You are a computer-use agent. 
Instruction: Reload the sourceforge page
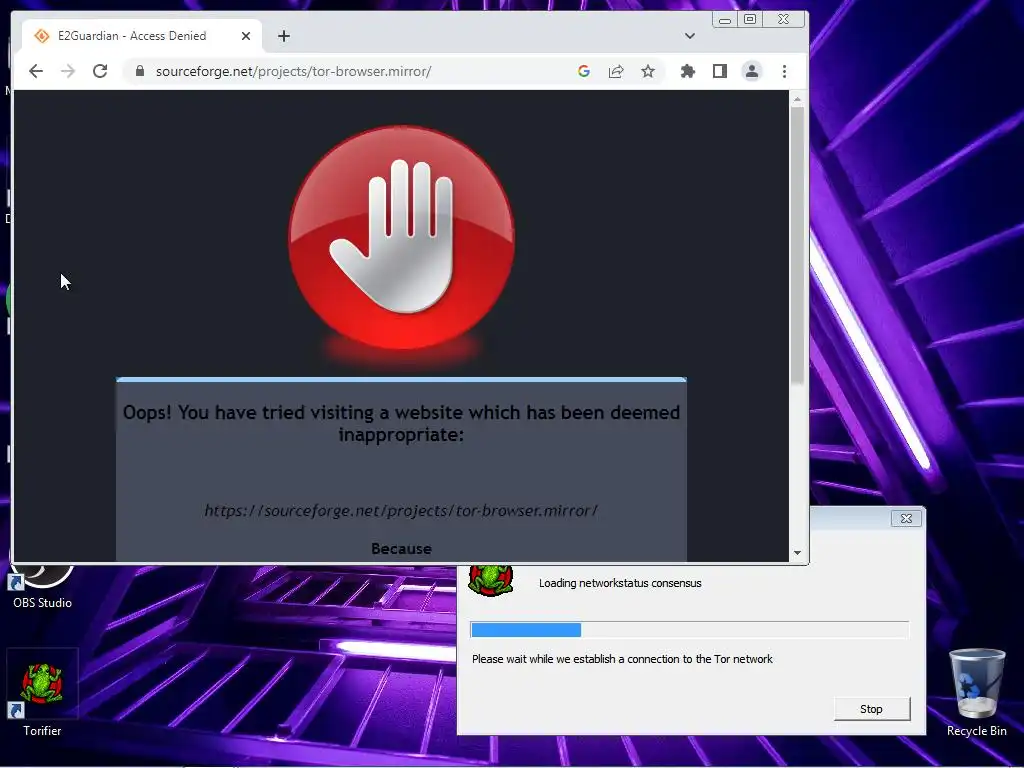100,71
